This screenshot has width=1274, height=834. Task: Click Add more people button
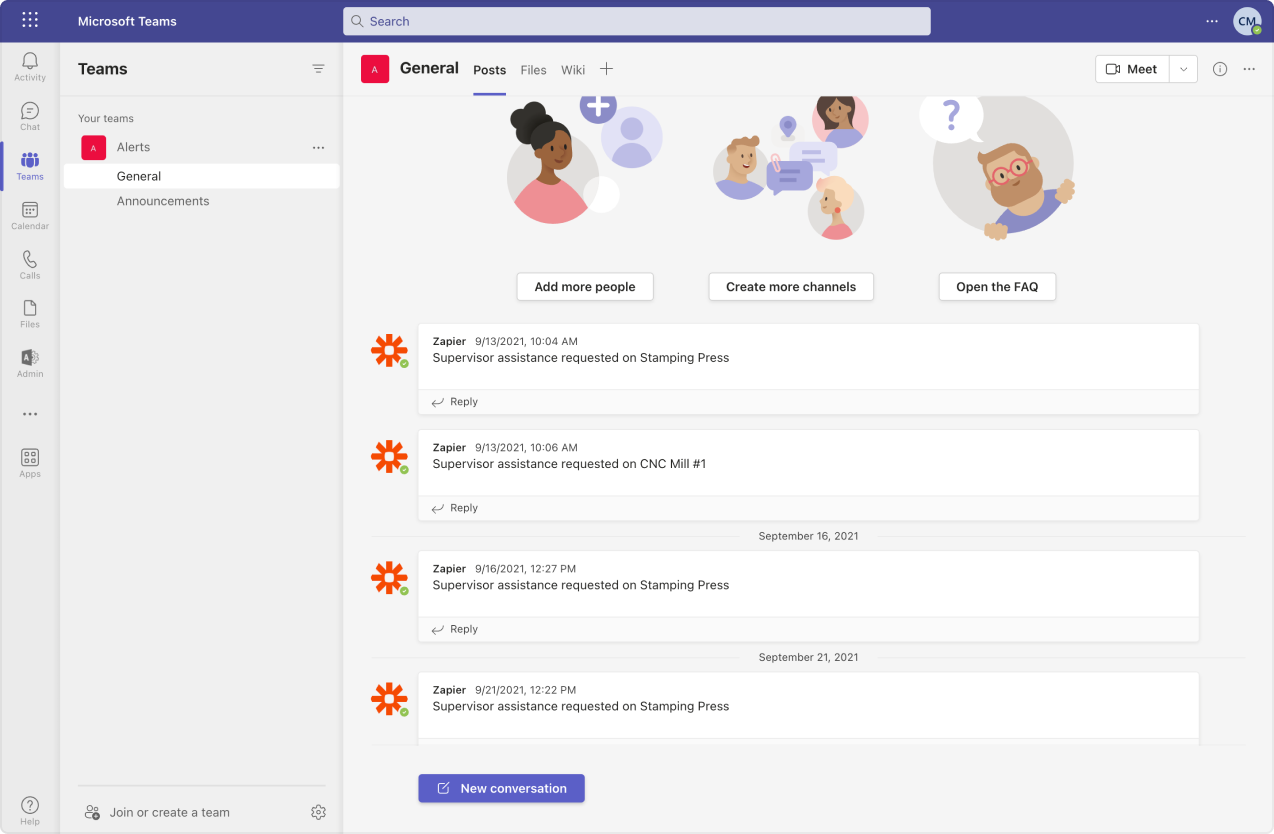pyautogui.click(x=585, y=287)
